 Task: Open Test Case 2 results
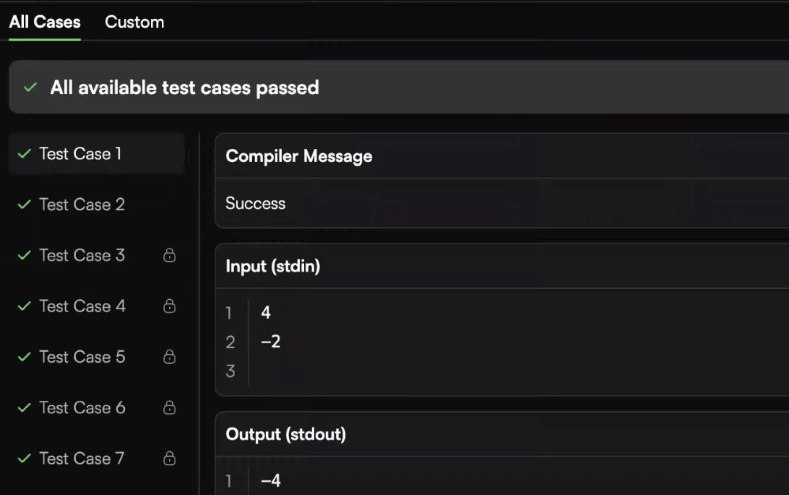click(97, 204)
